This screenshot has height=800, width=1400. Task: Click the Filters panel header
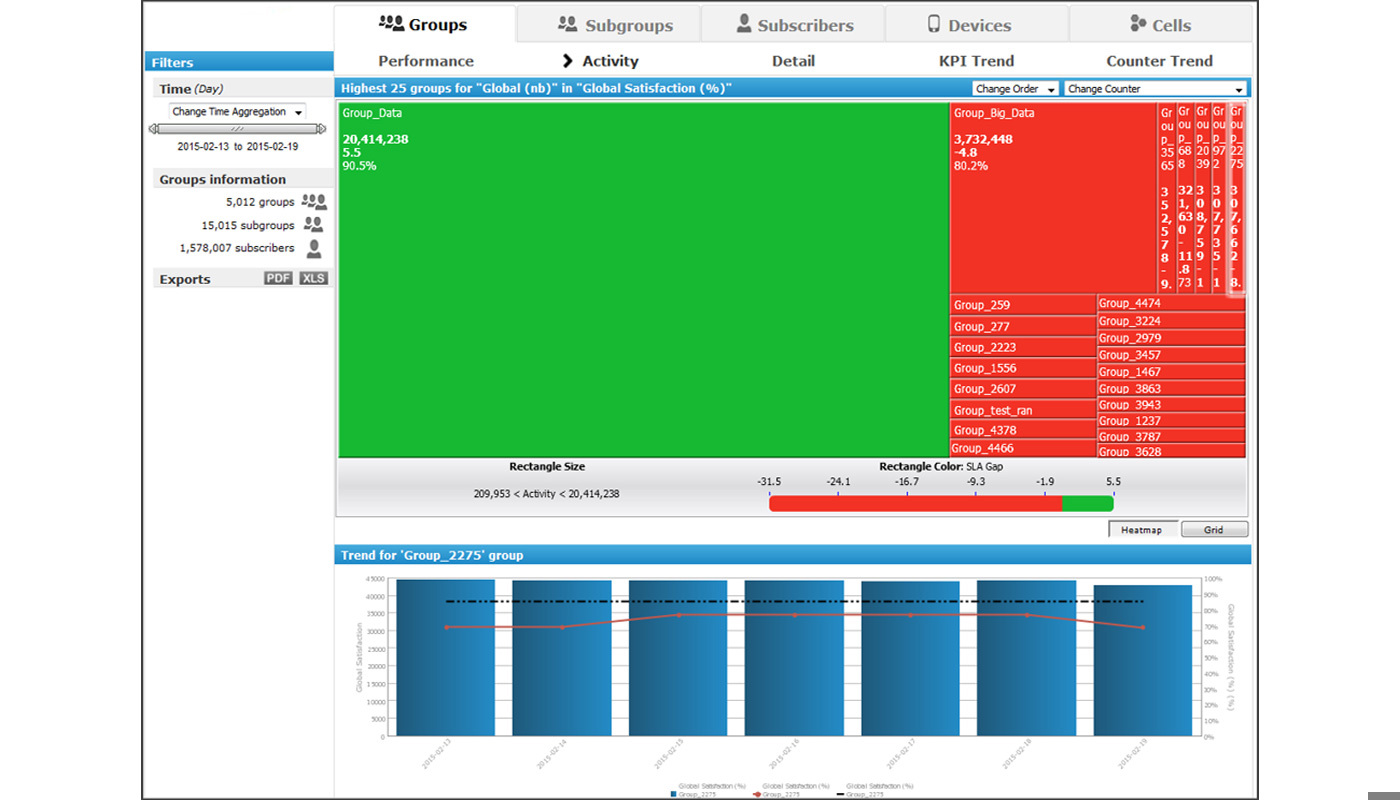239,62
